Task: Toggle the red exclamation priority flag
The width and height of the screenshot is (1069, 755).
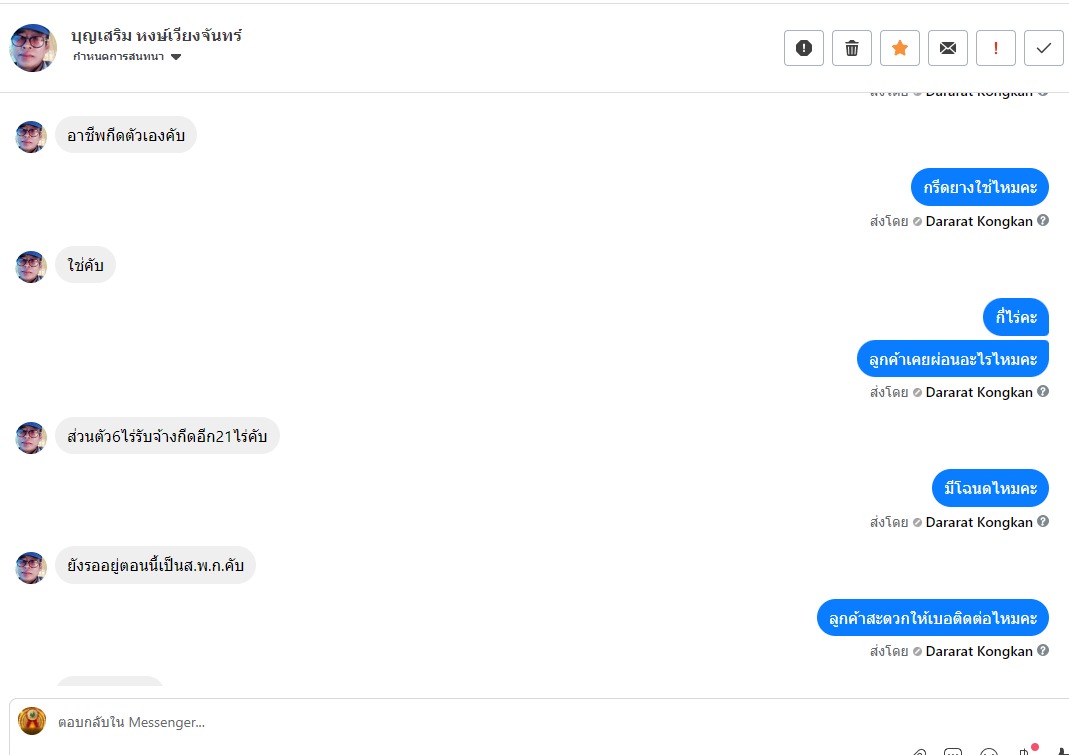Action: [996, 47]
